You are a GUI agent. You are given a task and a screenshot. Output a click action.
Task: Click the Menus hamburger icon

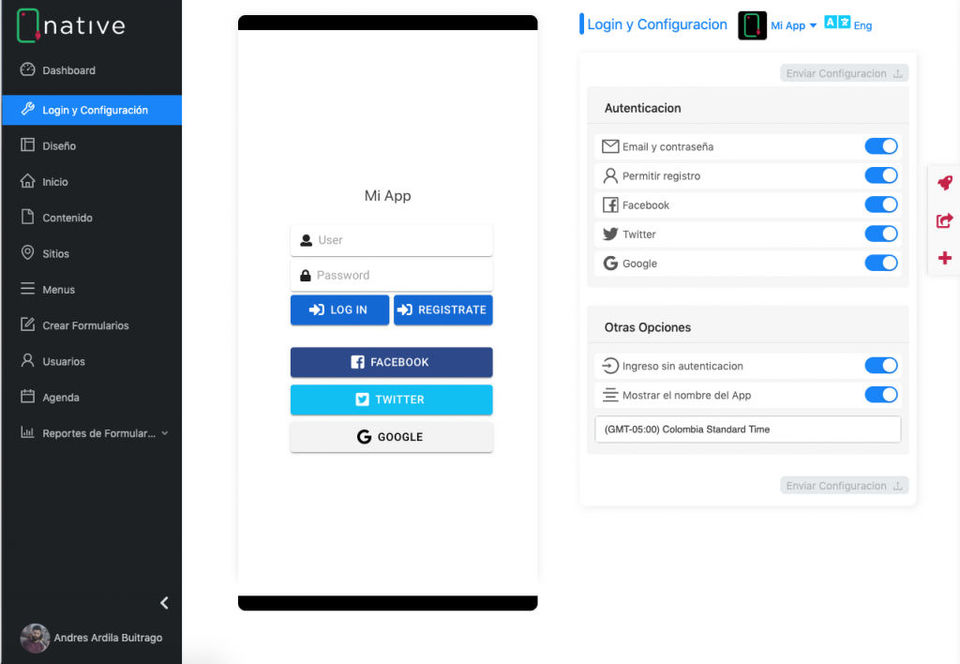(28, 288)
